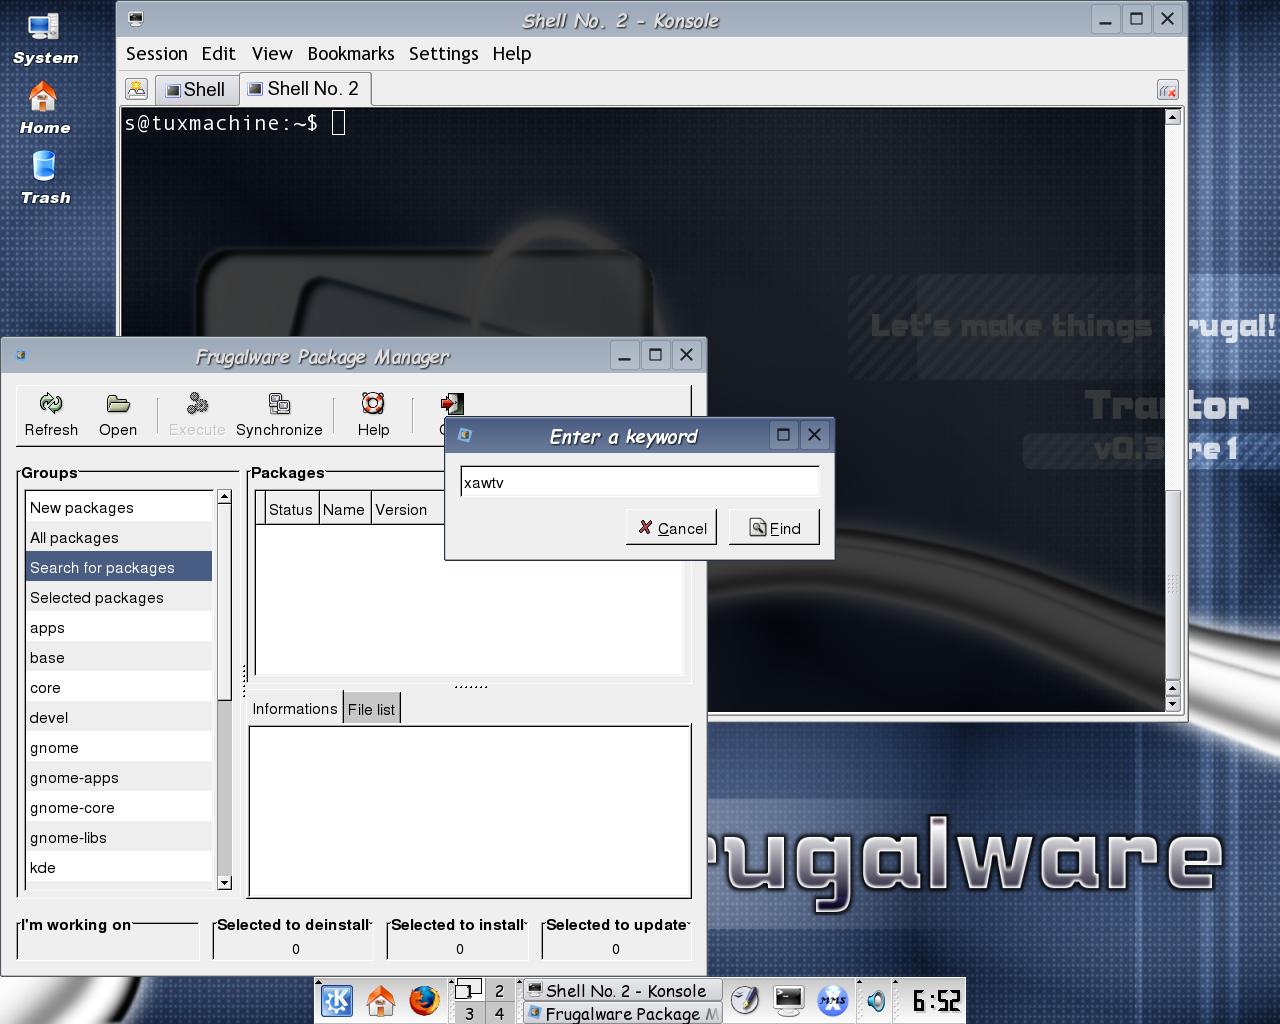Switch to the File list tab
This screenshot has height=1024, width=1280.
[x=371, y=709]
